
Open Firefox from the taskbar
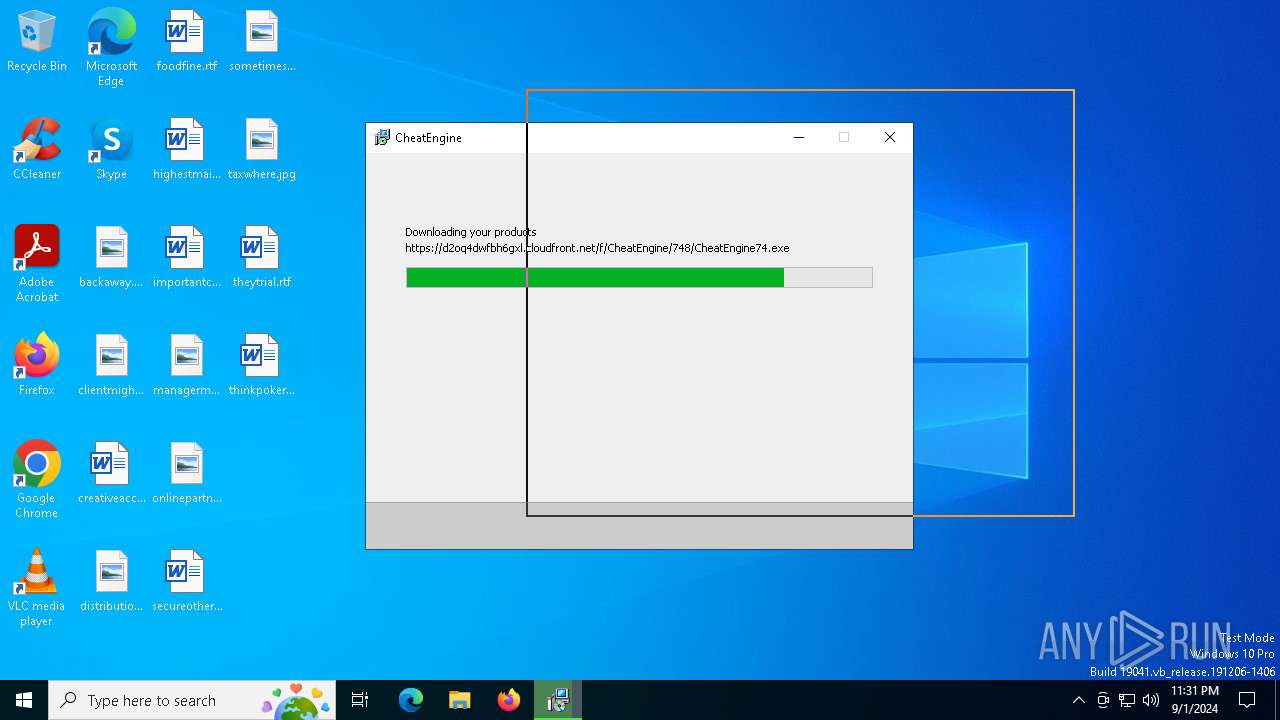click(x=509, y=700)
